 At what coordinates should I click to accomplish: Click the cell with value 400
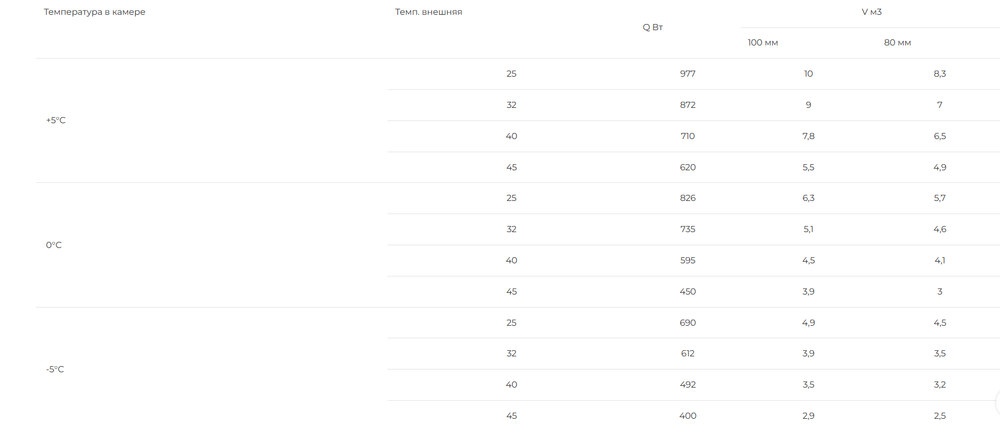pyautogui.click(x=688, y=416)
